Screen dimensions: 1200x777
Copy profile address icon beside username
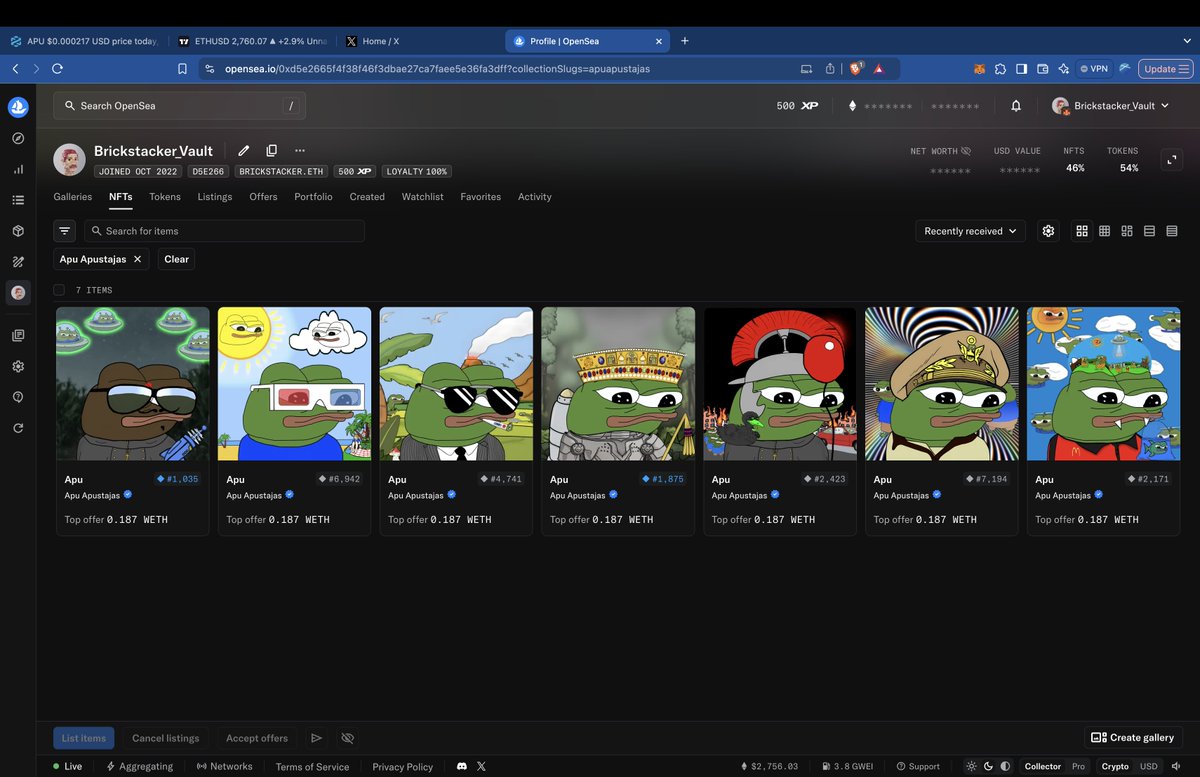click(x=271, y=151)
